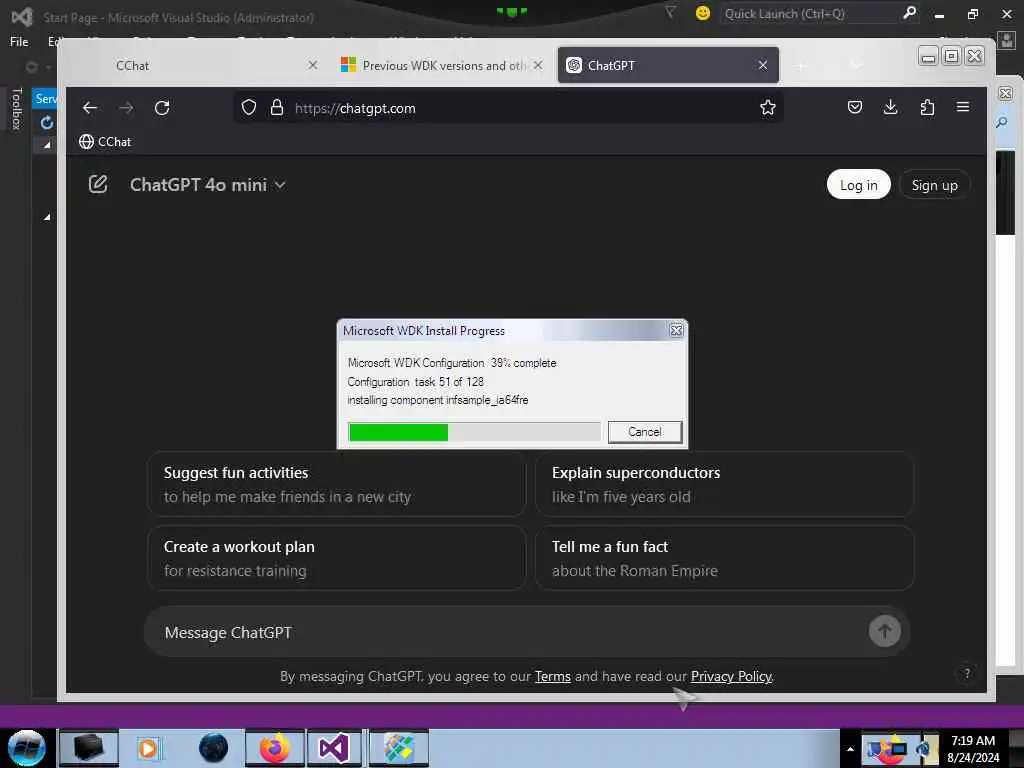Open the globe browser taskbar icon
Screen dimensions: 1024x768
(x=213, y=748)
